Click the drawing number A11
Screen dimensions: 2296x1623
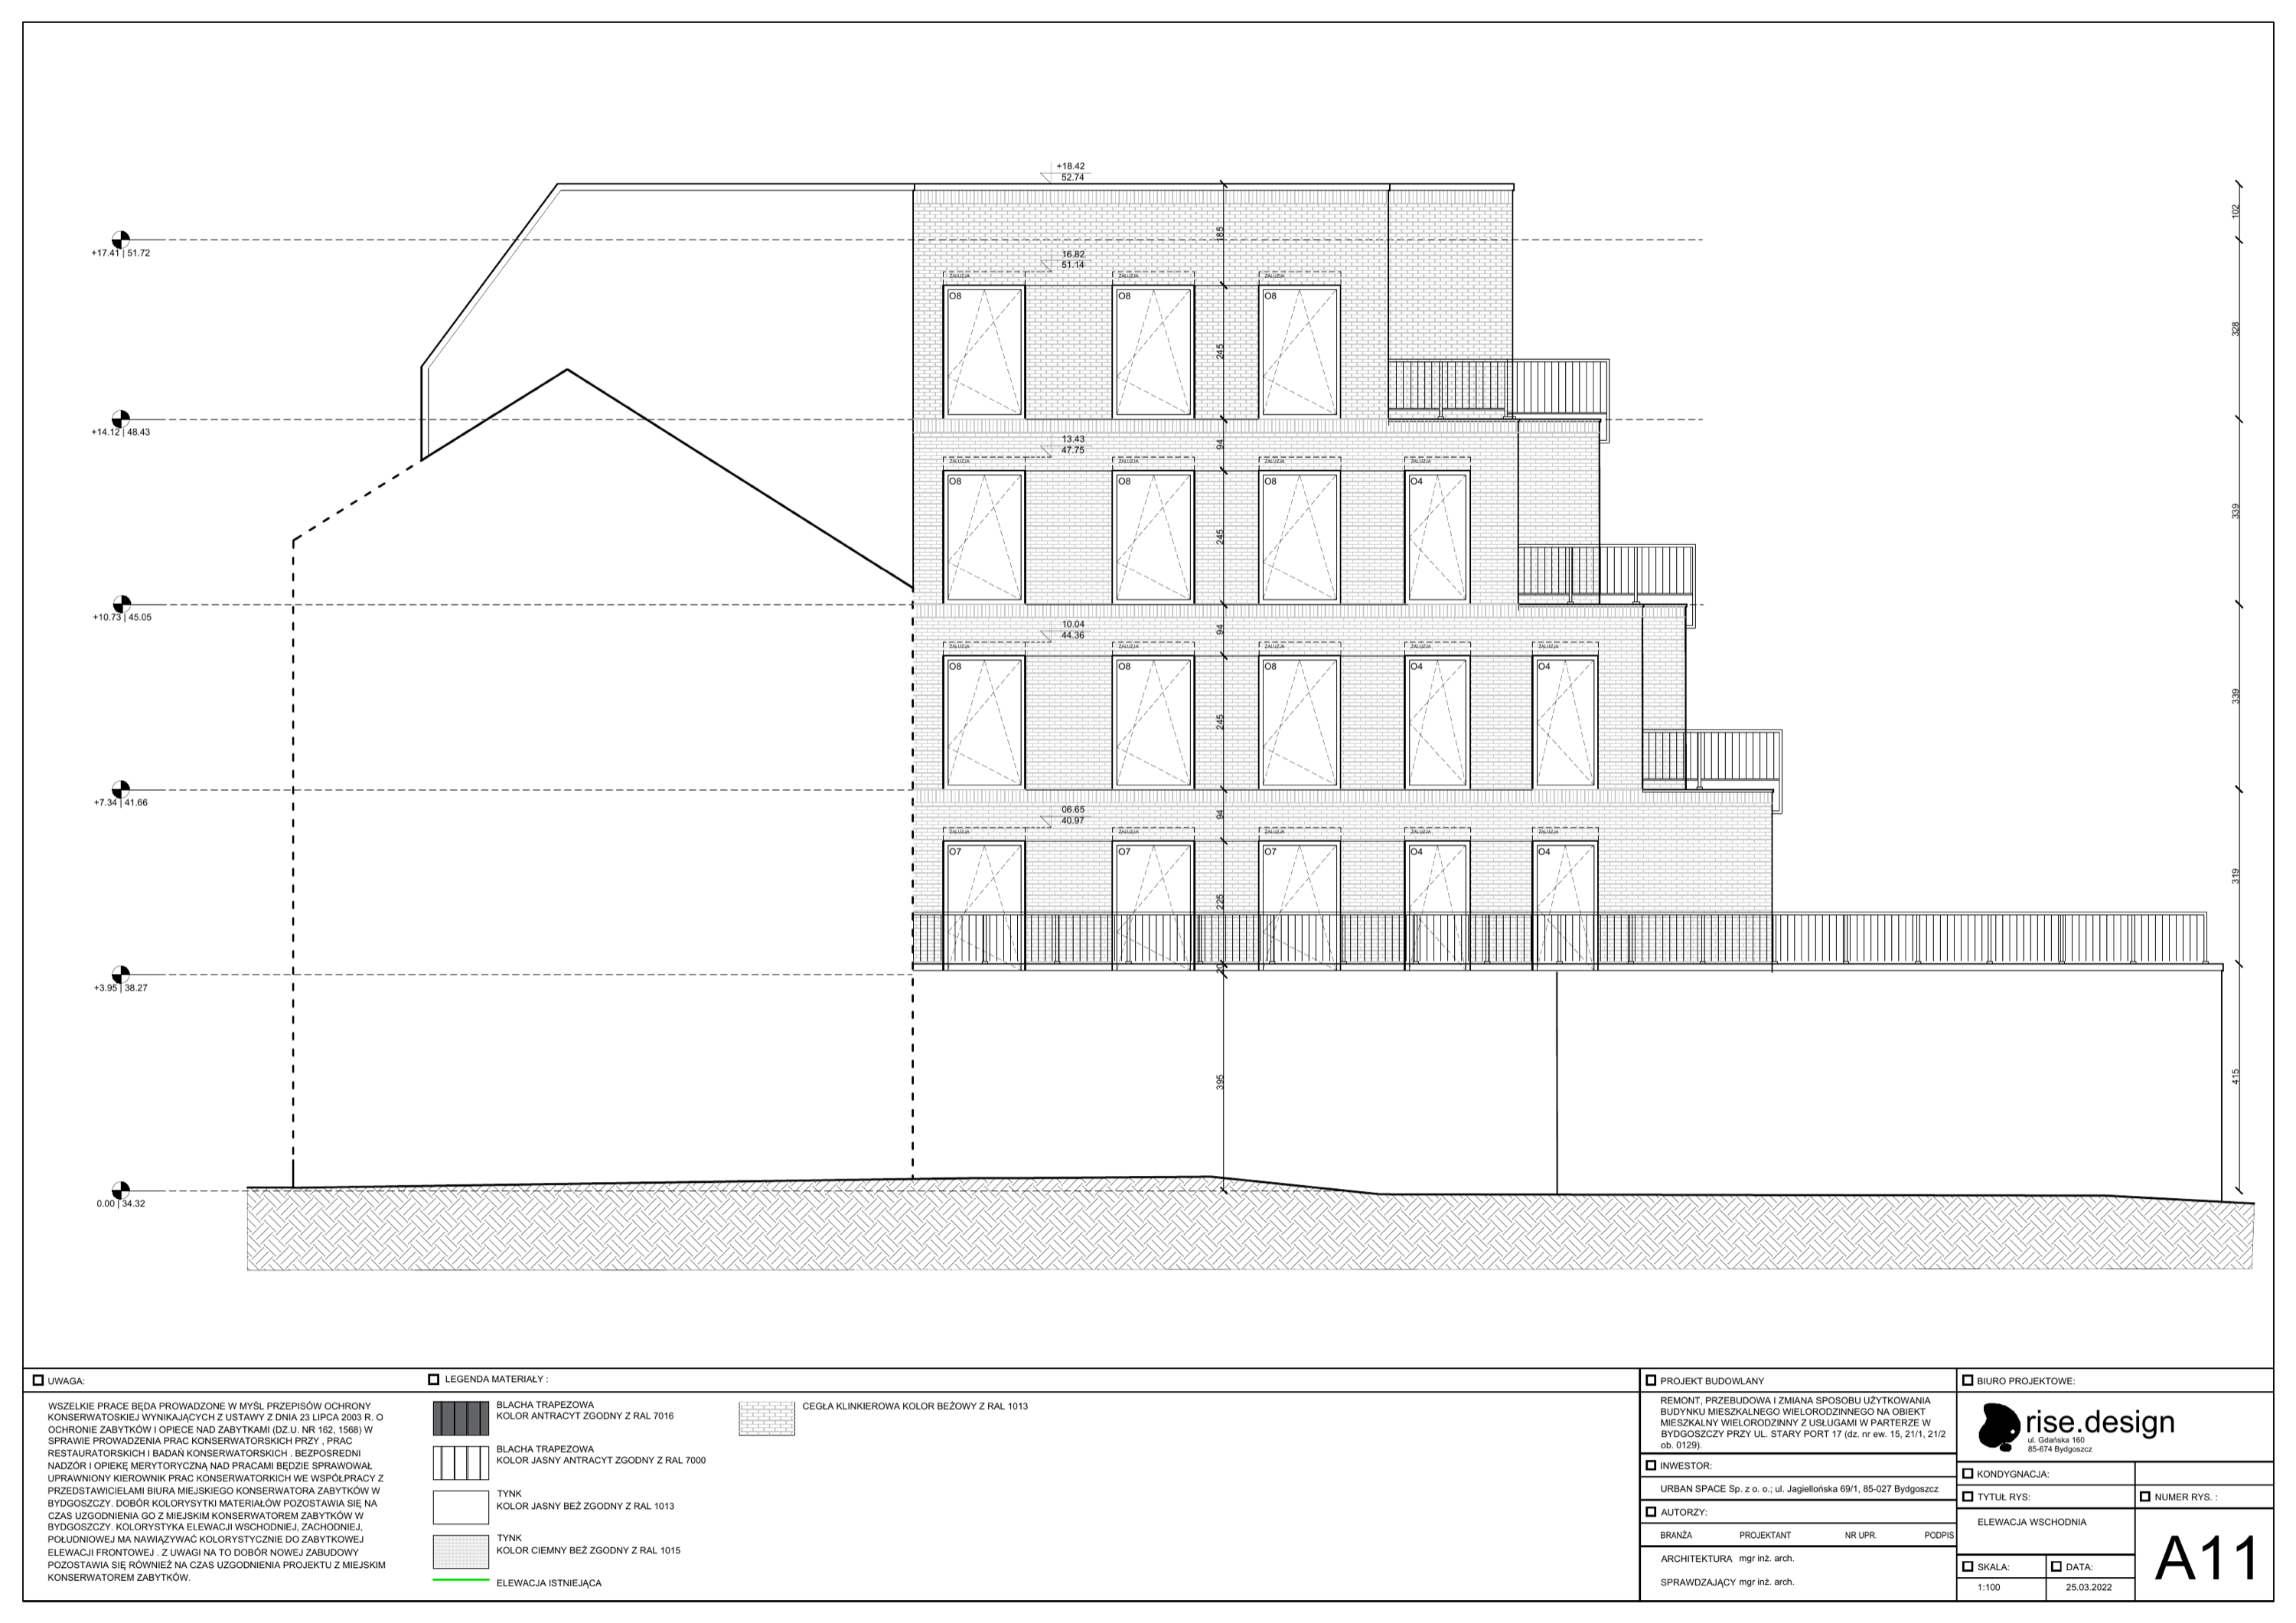pos(2207,1558)
